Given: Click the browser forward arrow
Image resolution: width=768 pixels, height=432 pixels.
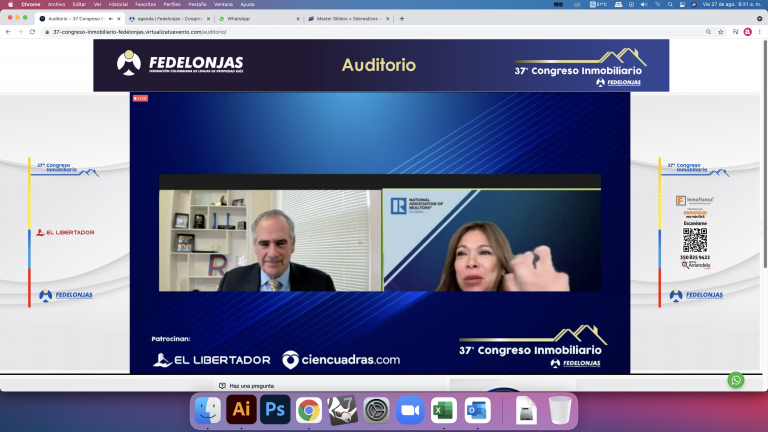Looking at the screenshot, I should 20,32.
